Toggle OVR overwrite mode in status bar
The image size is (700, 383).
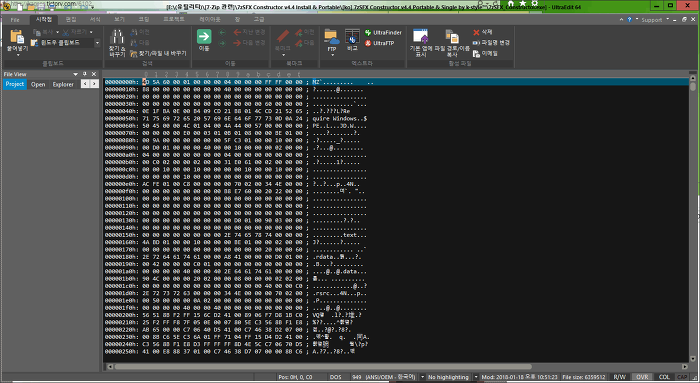click(642, 377)
